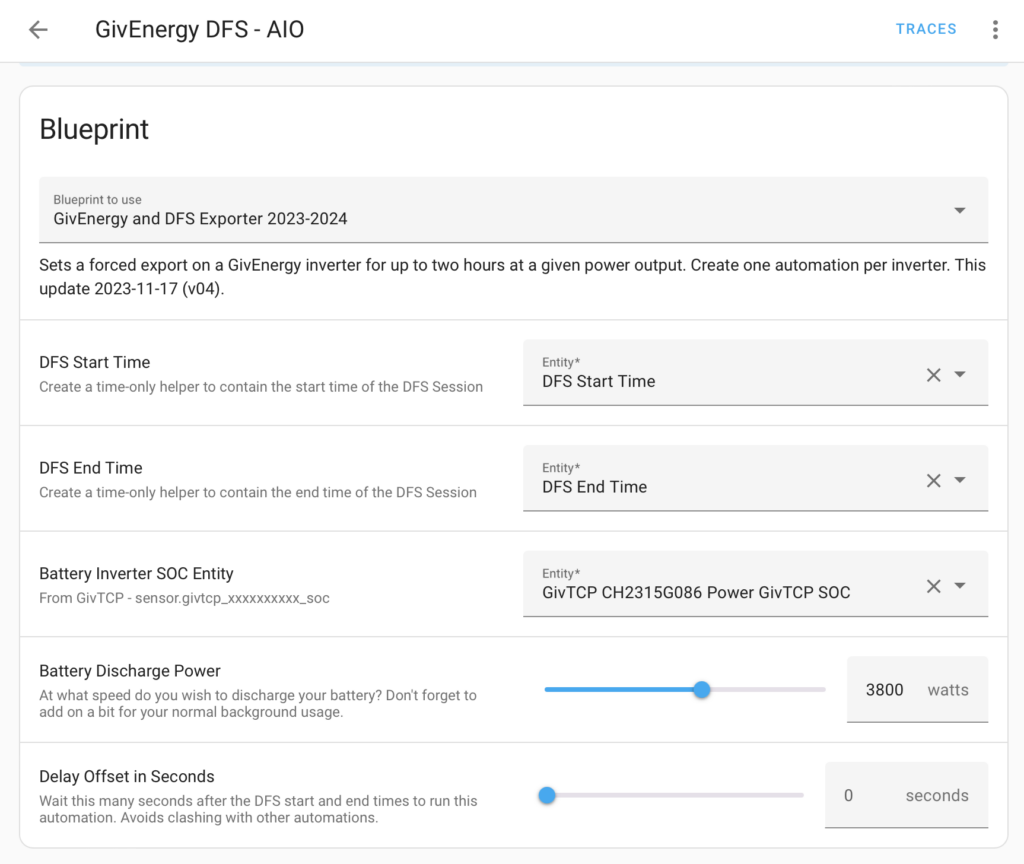
Task: Click the DFS End Time entity field
Action: 755,479
